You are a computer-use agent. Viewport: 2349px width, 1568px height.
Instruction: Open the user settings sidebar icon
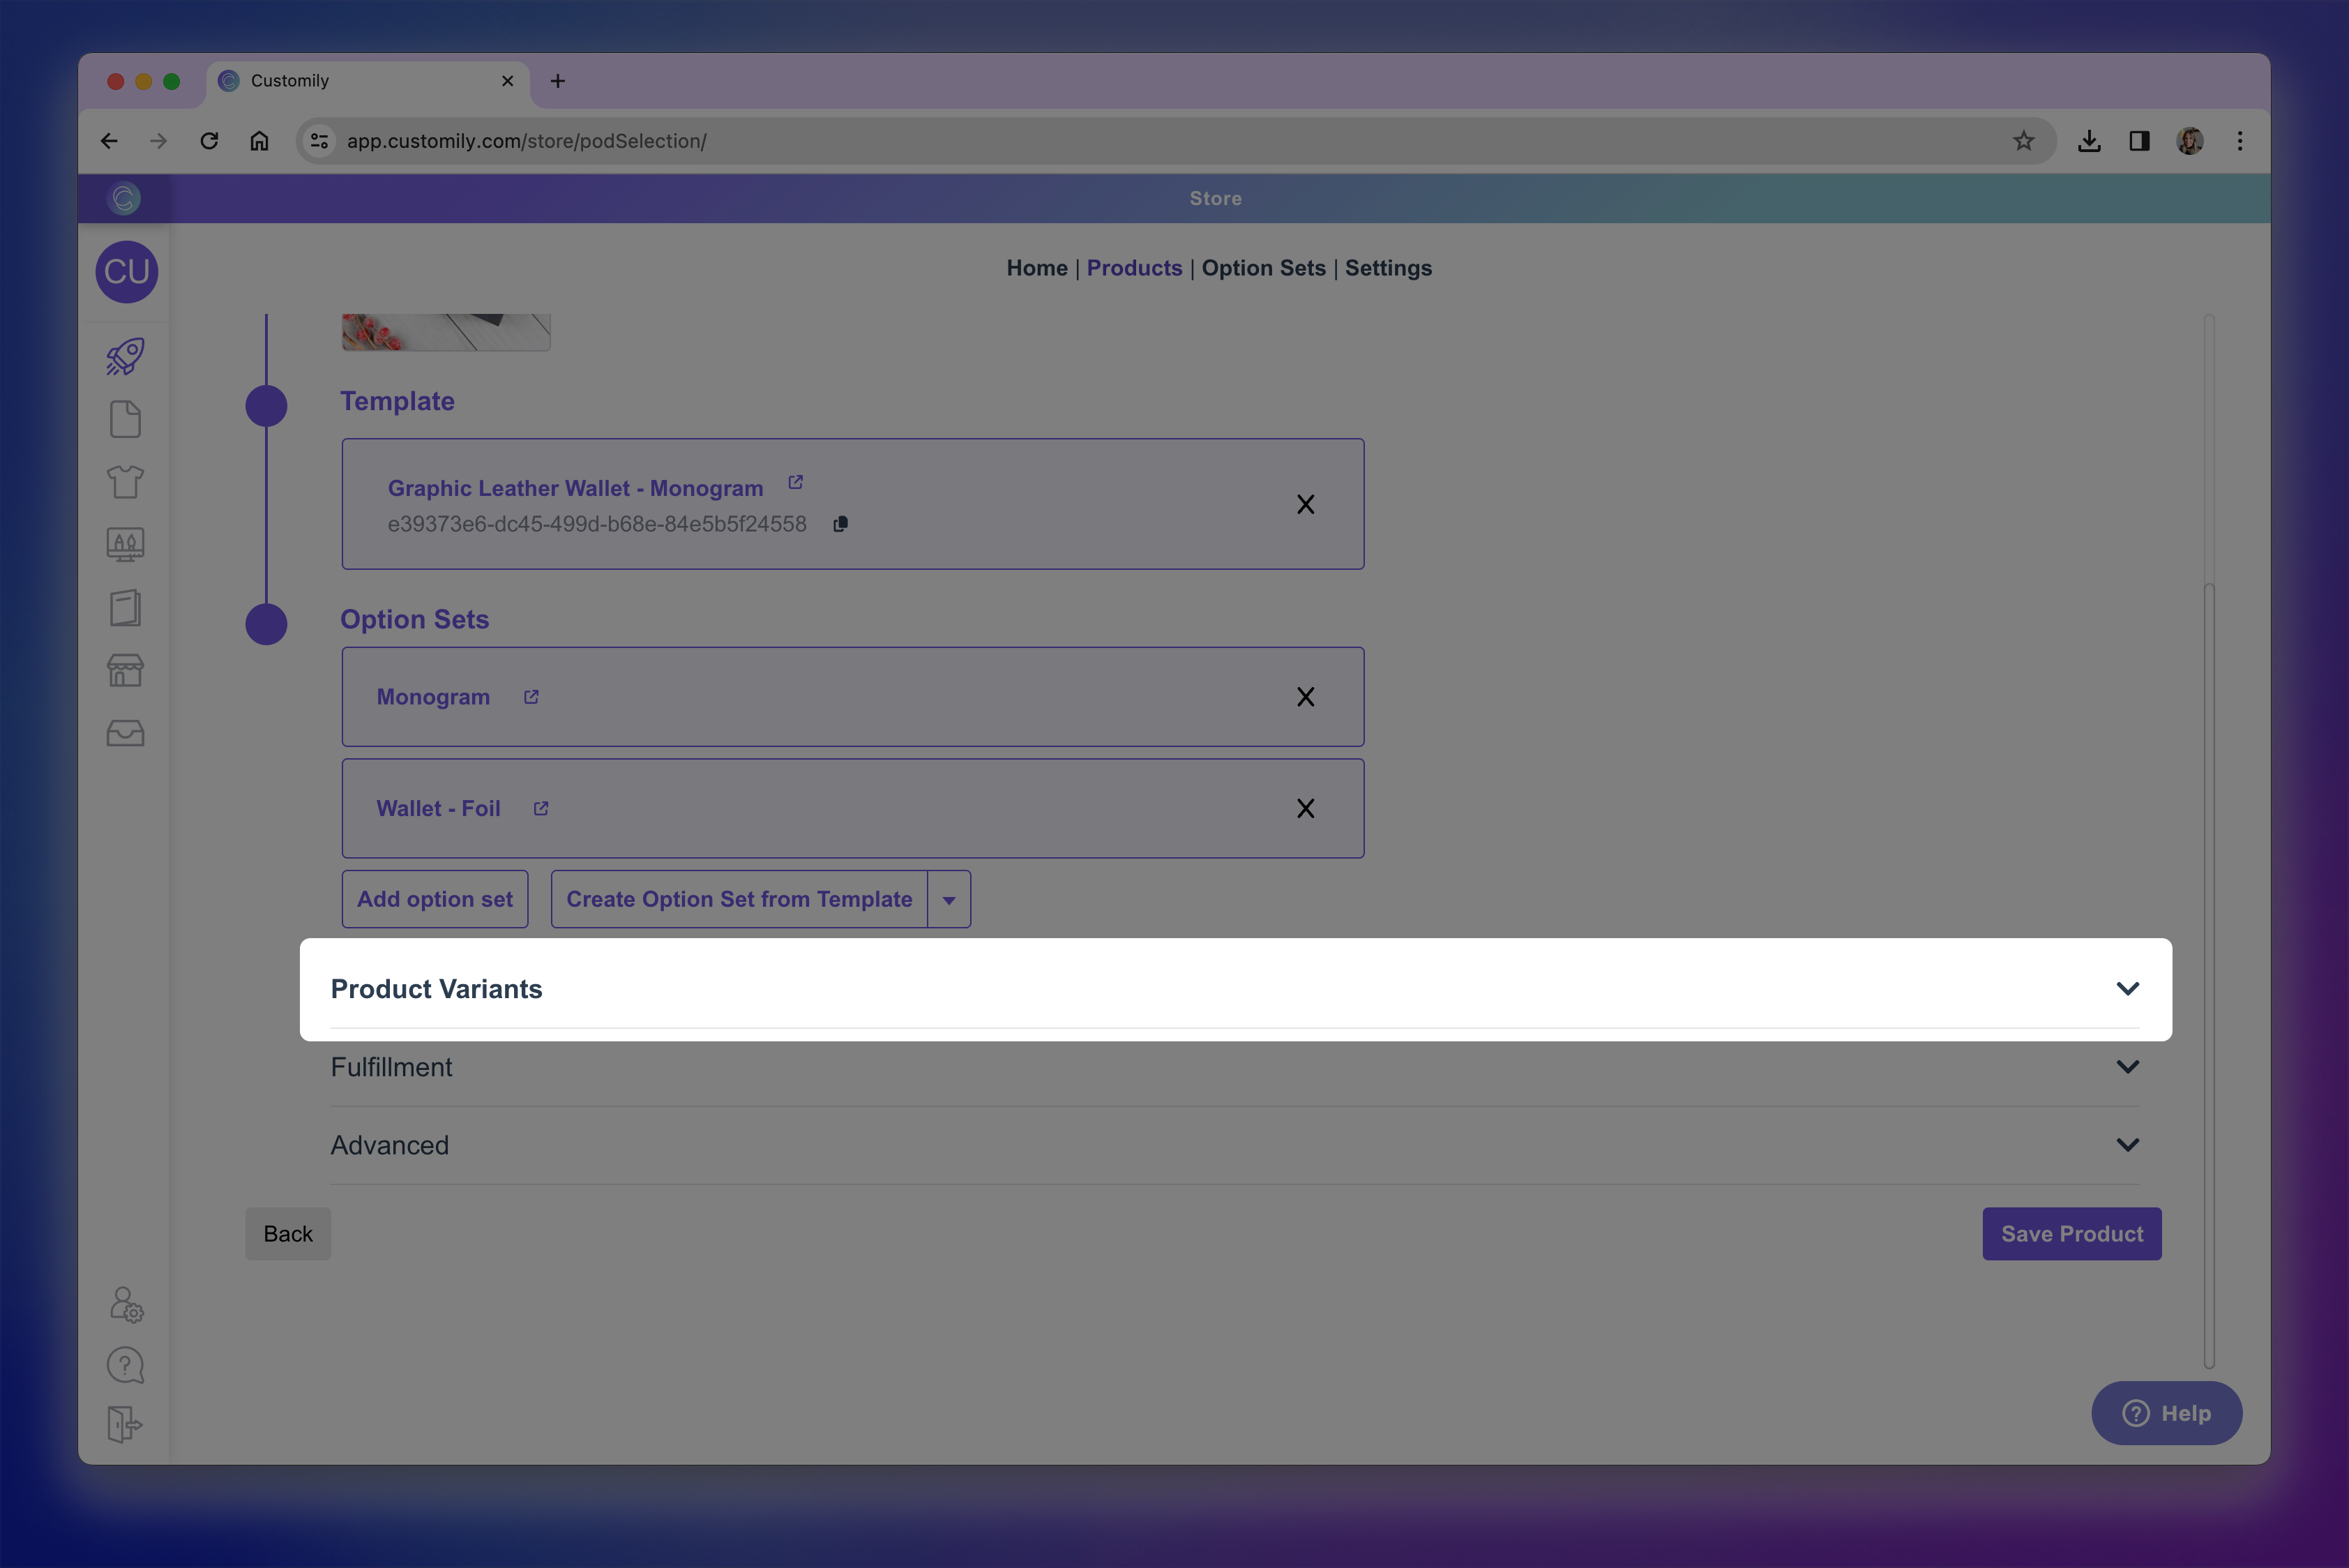125,1304
